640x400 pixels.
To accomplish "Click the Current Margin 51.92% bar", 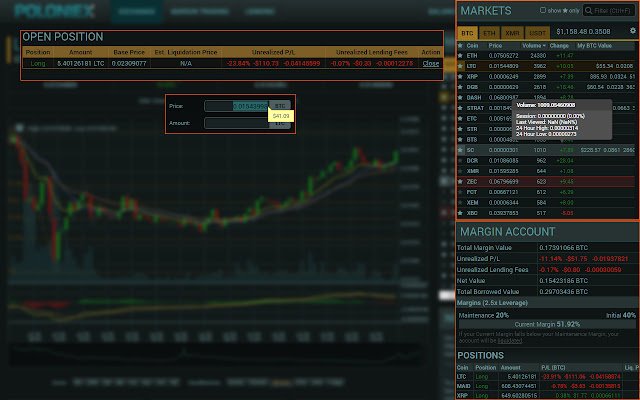I will click(547, 324).
